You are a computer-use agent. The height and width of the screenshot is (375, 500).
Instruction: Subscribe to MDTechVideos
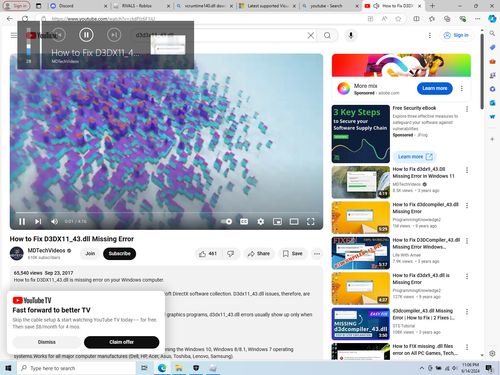click(x=119, y=254)
